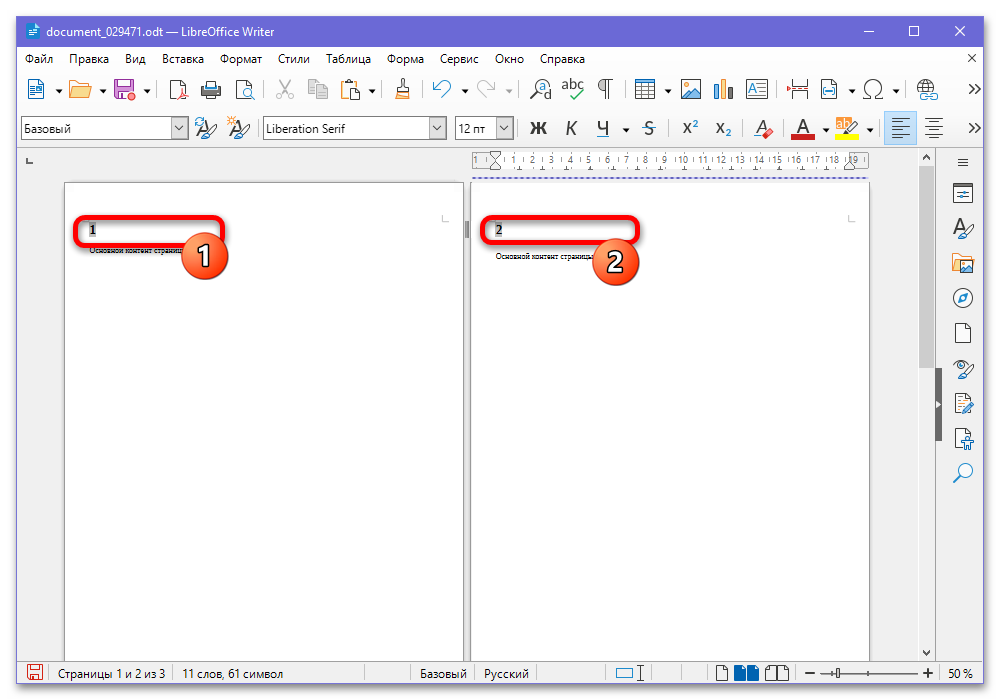Apply the red font color swatch
Image resolution: width=1000 pixels, height=700 pixels.
(802, 129)
